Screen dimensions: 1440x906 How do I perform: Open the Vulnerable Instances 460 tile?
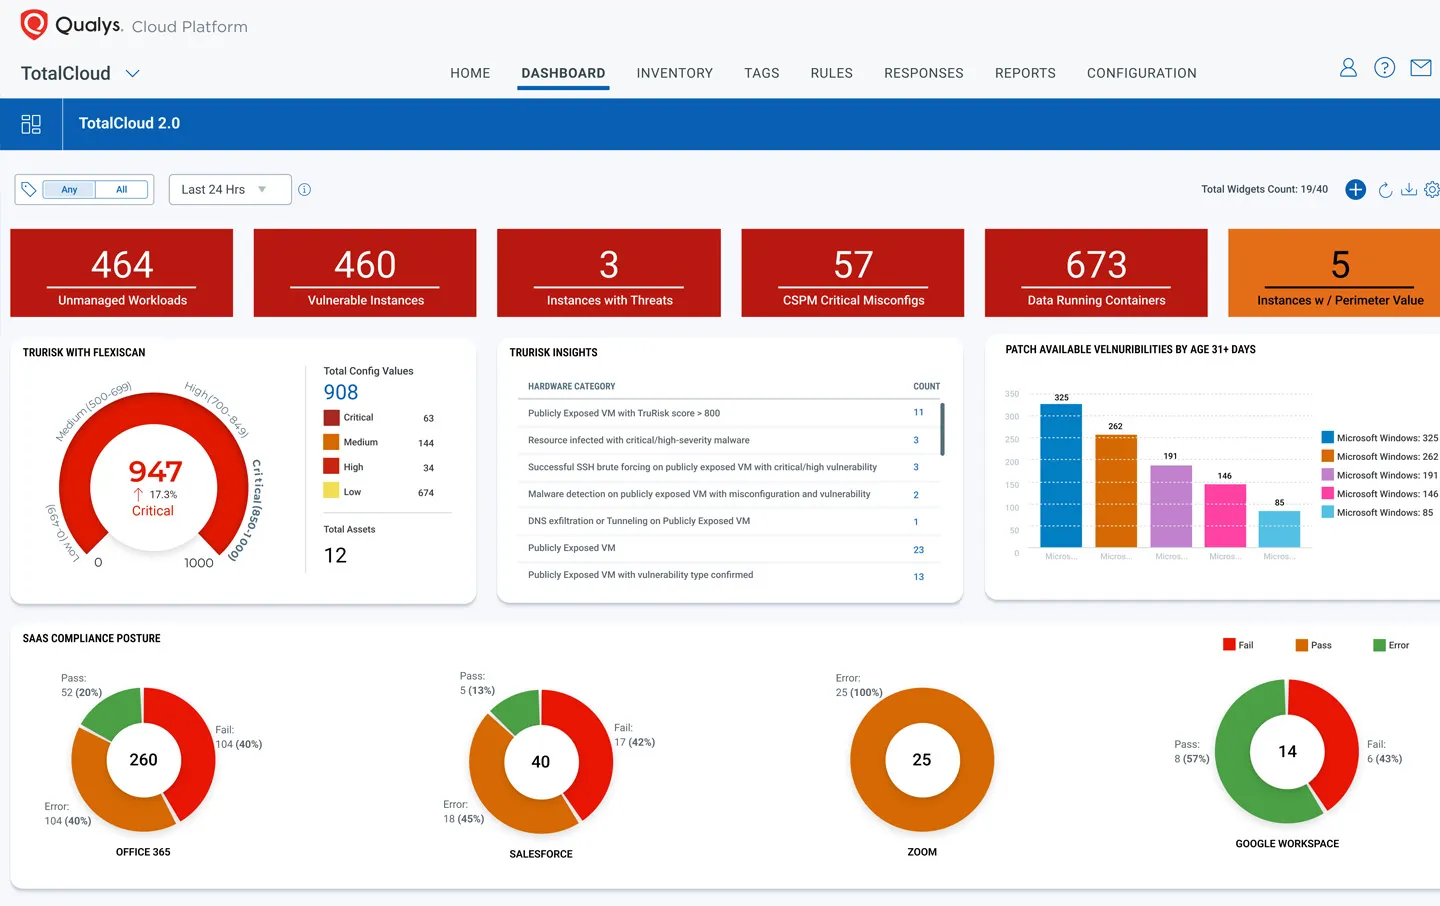364,271
